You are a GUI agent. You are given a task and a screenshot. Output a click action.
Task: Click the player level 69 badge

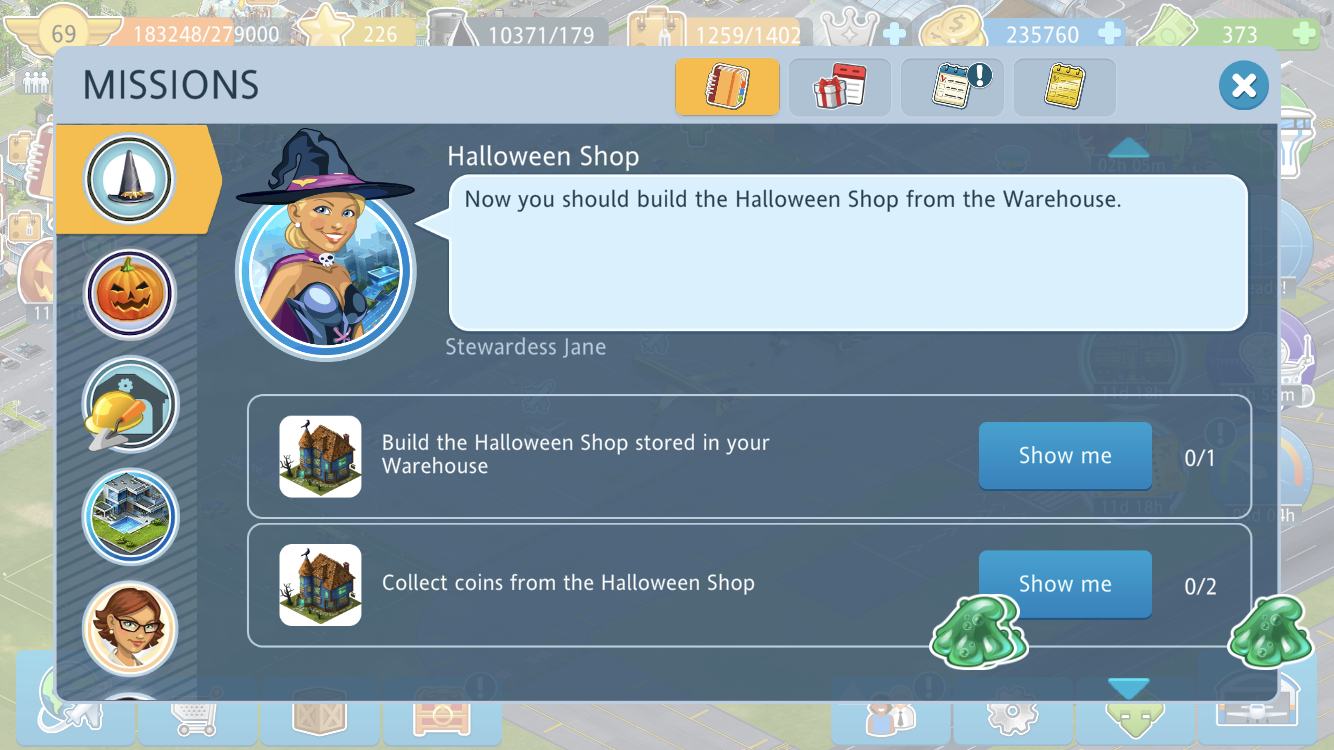[64, 33]
